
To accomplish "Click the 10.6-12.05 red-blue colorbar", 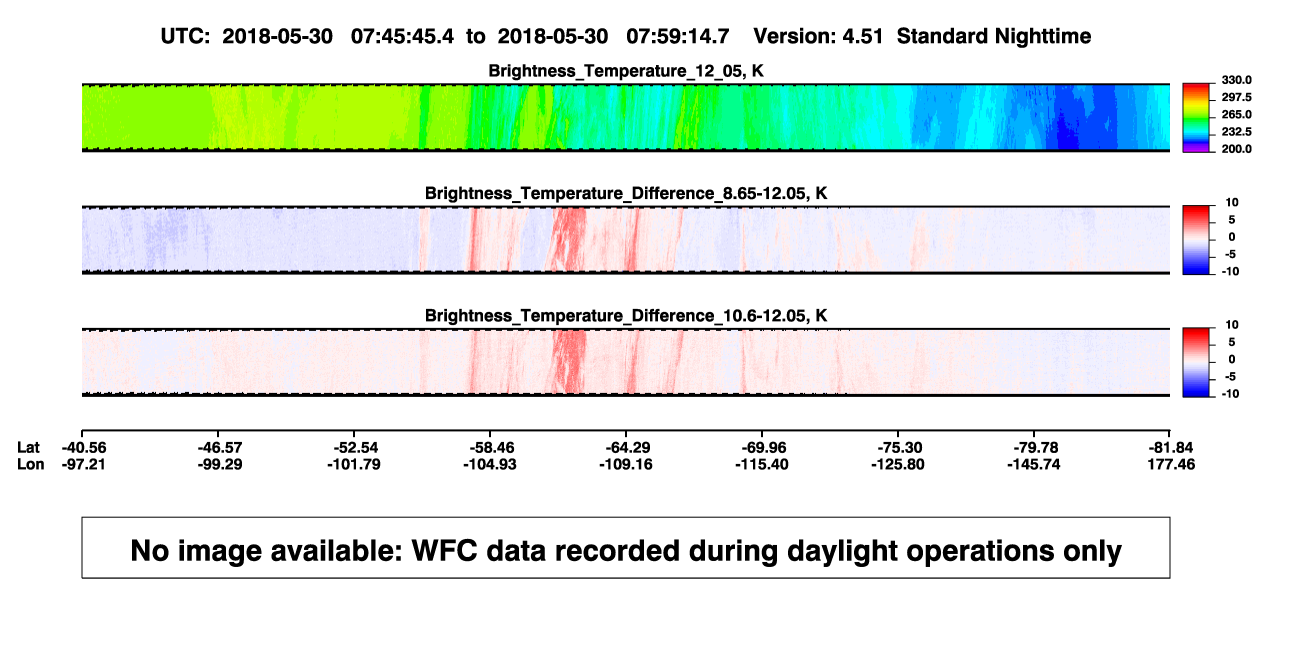I will point(1197,363).
